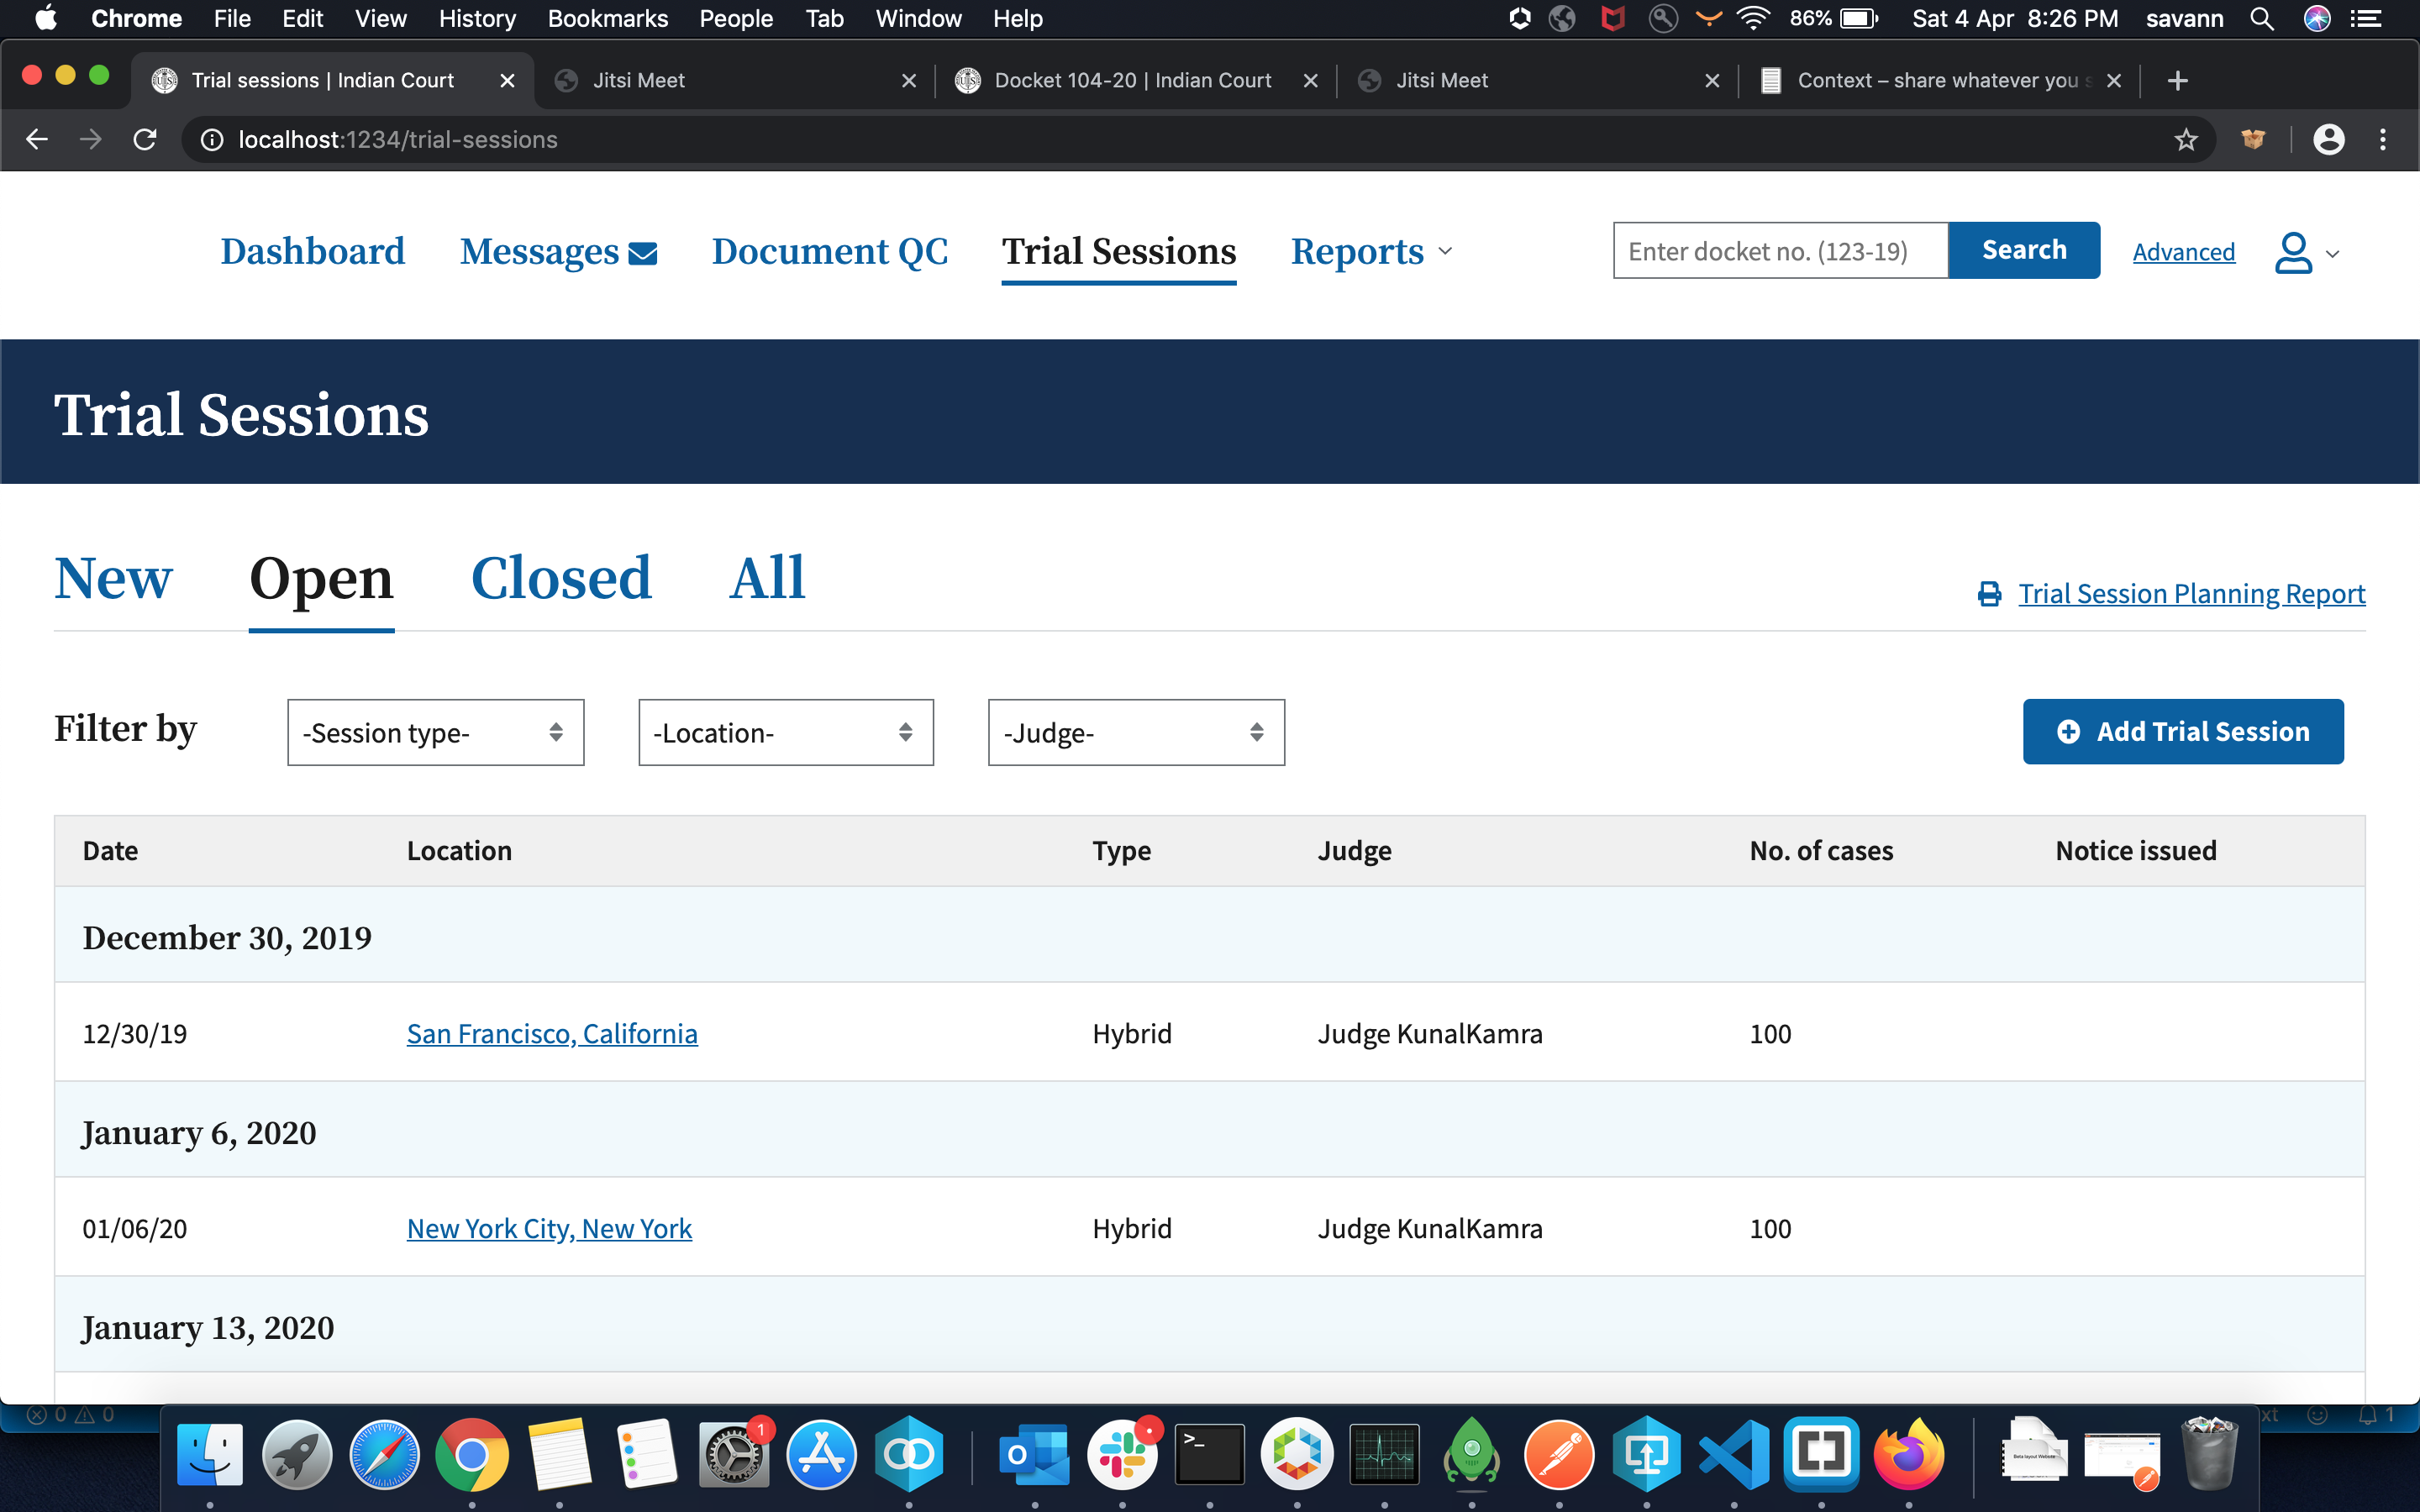Open Visual Studio Code from dock
The width and height of the screenshot is (2420, 1512).
(1733, 1455)
